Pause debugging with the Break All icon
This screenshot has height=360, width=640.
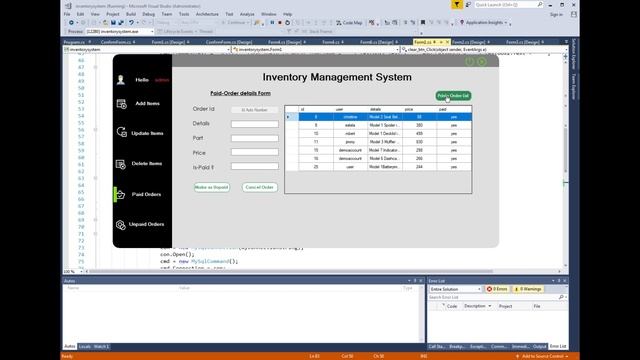(x=272, y=22)
